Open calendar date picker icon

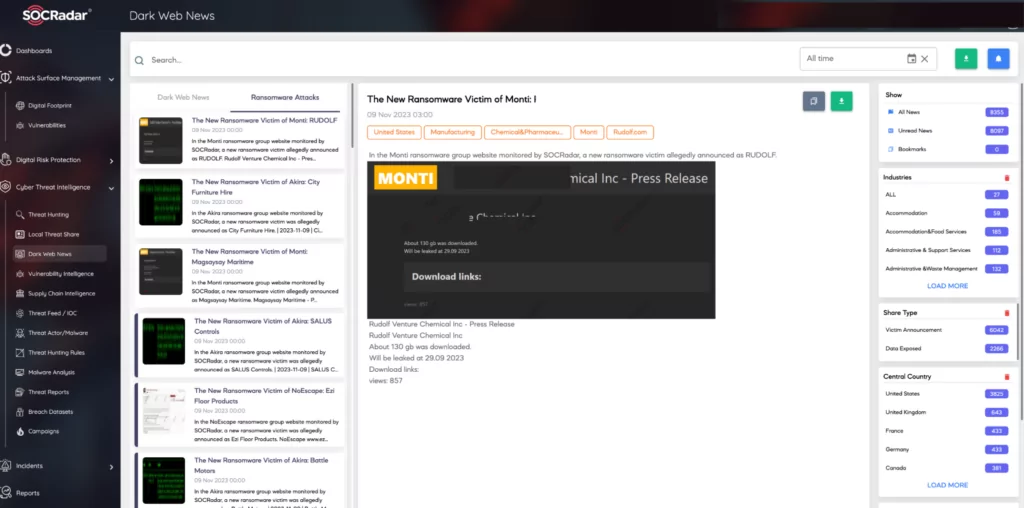tap(912, 59)
